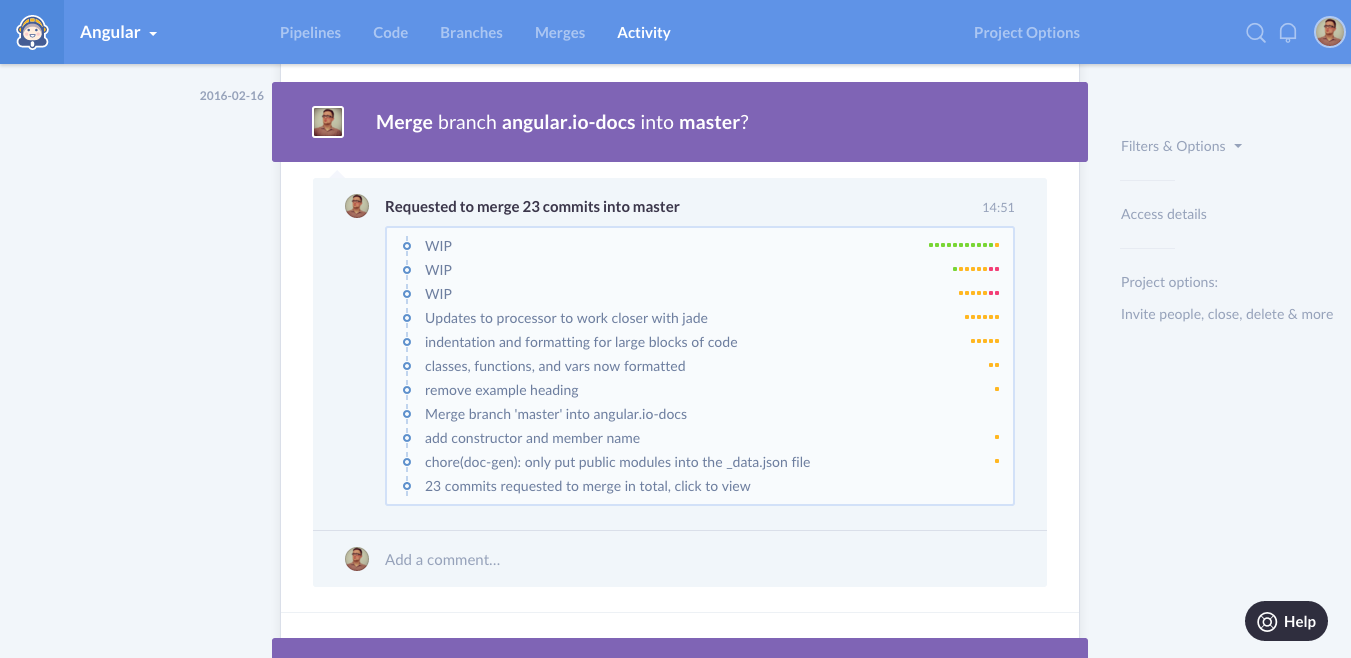
Task: Click the 2016-02-16 date label
Action: (x=232, y=96)
